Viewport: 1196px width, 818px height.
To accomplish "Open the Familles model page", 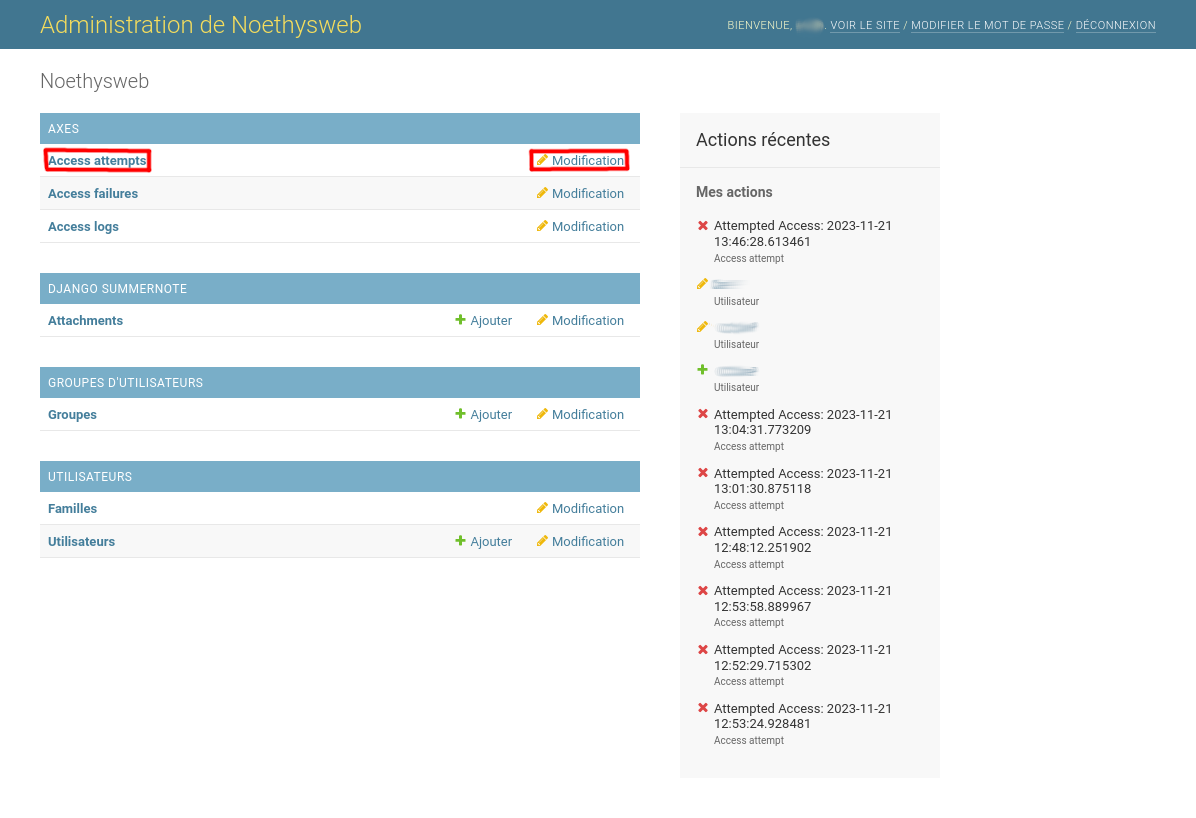I will pos(72,508).
